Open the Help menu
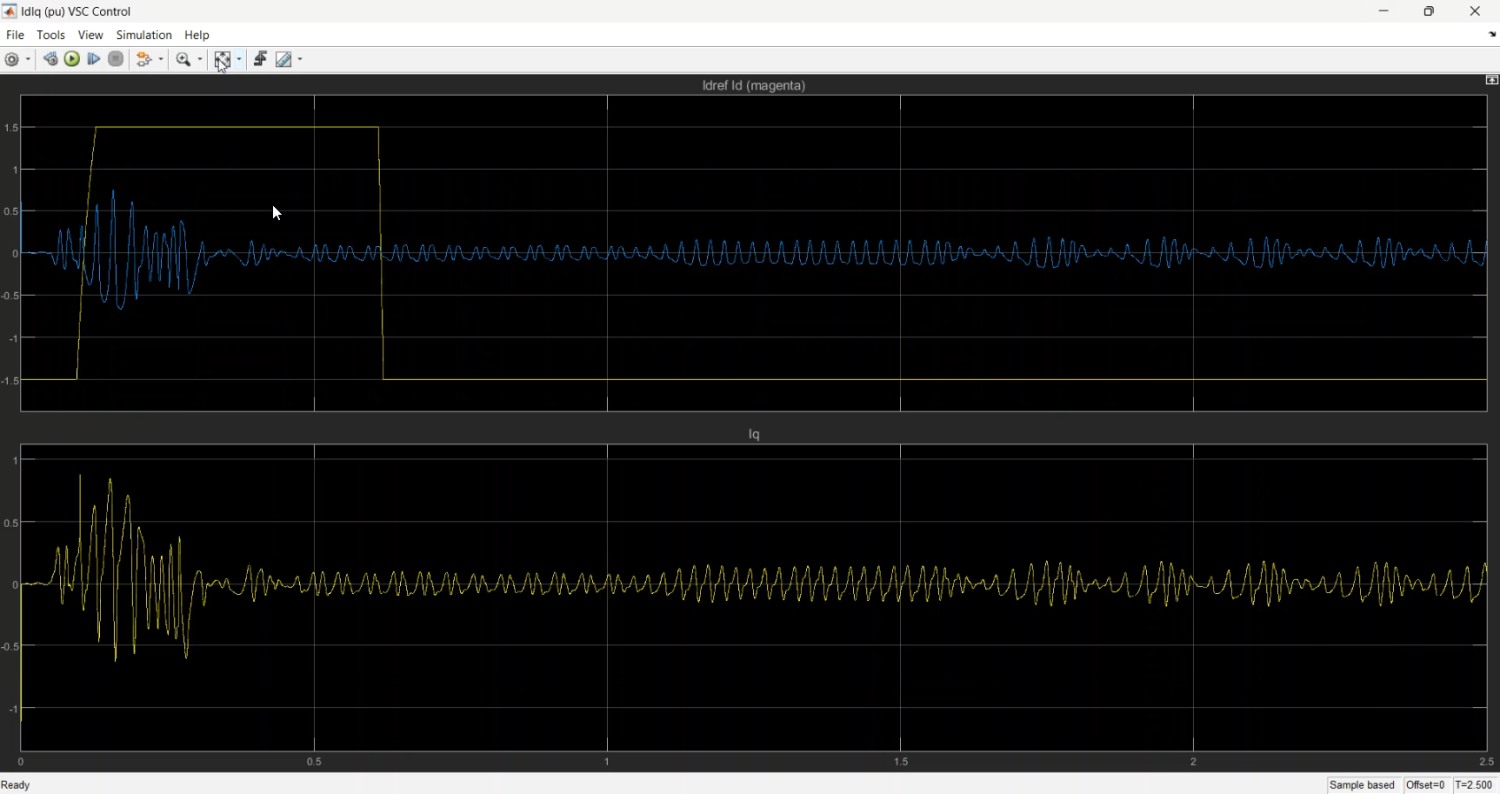Screen dimensions: 1500x794 [x=197, y=35]
